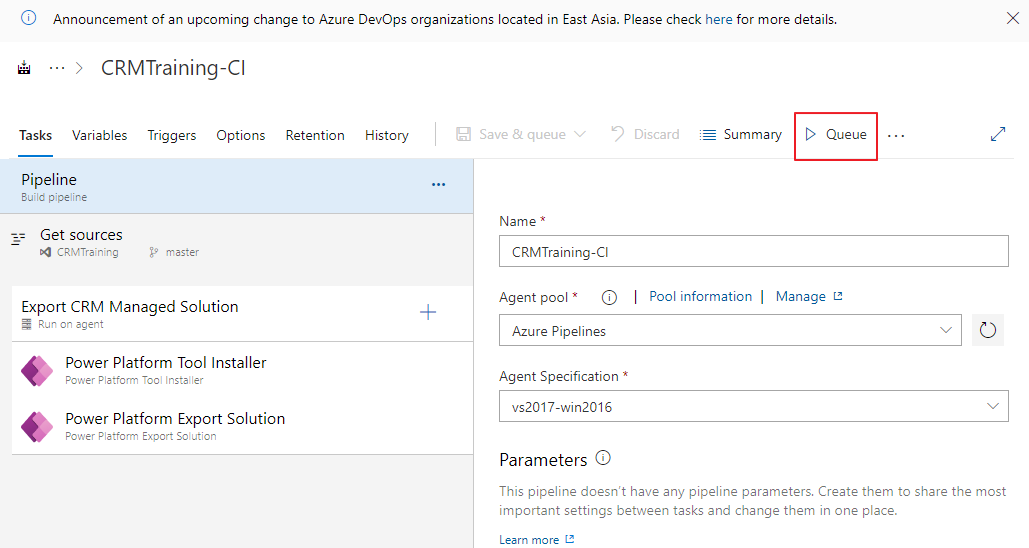
Task: Select the Get sources step
Action: [236, 243]
